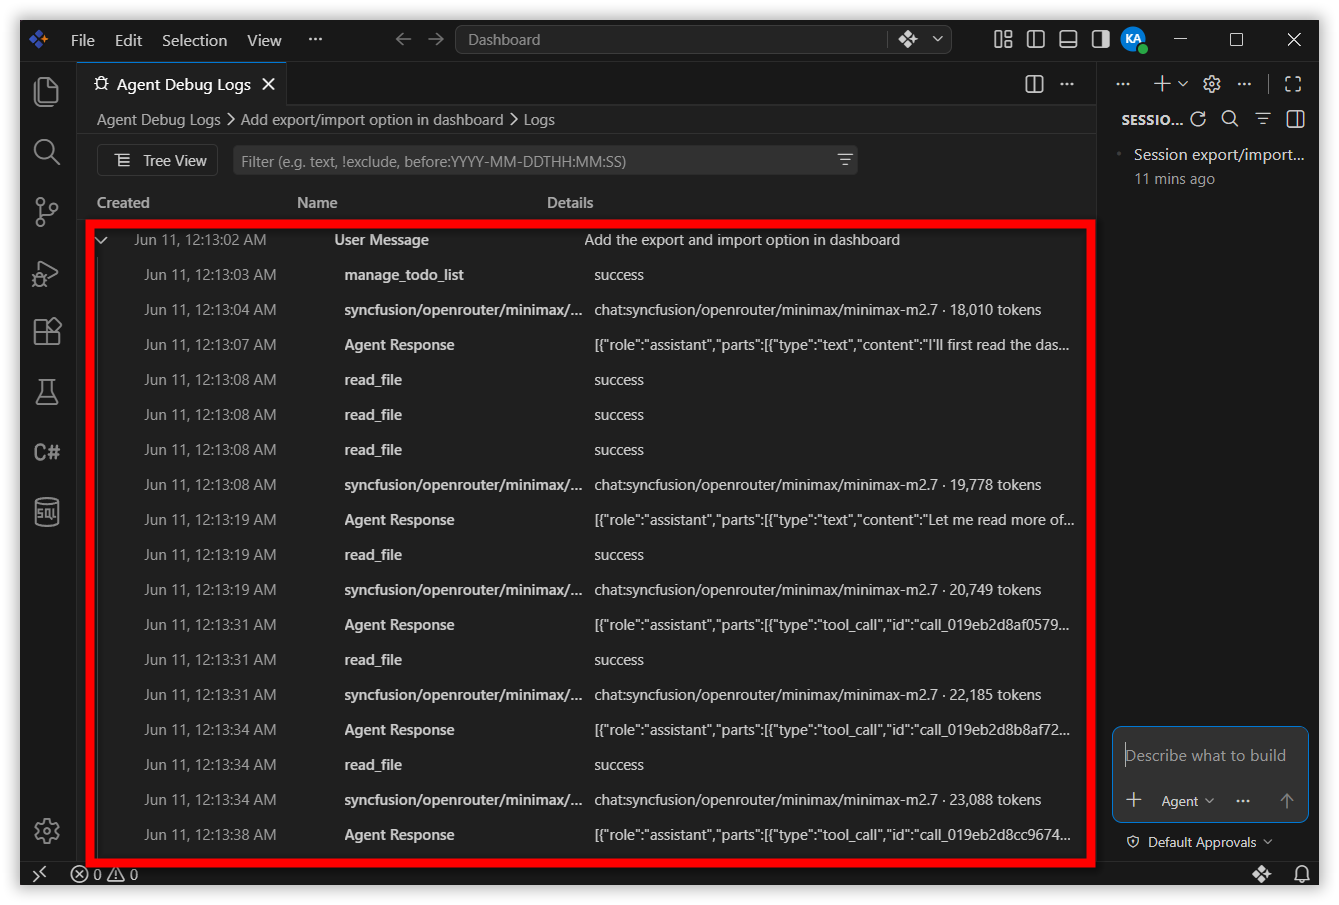This screenshot has height=905, width=1339.
Task: Open the Explorer view in activity bar
Action: click(47, 91)
